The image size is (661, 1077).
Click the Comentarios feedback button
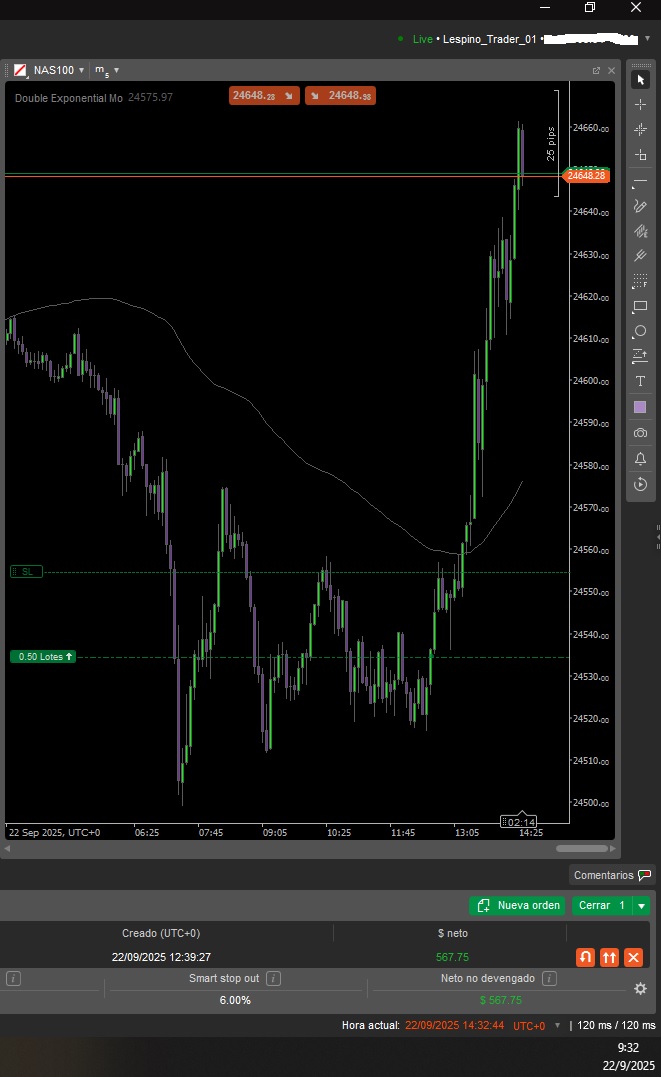[x=612, y=875]
